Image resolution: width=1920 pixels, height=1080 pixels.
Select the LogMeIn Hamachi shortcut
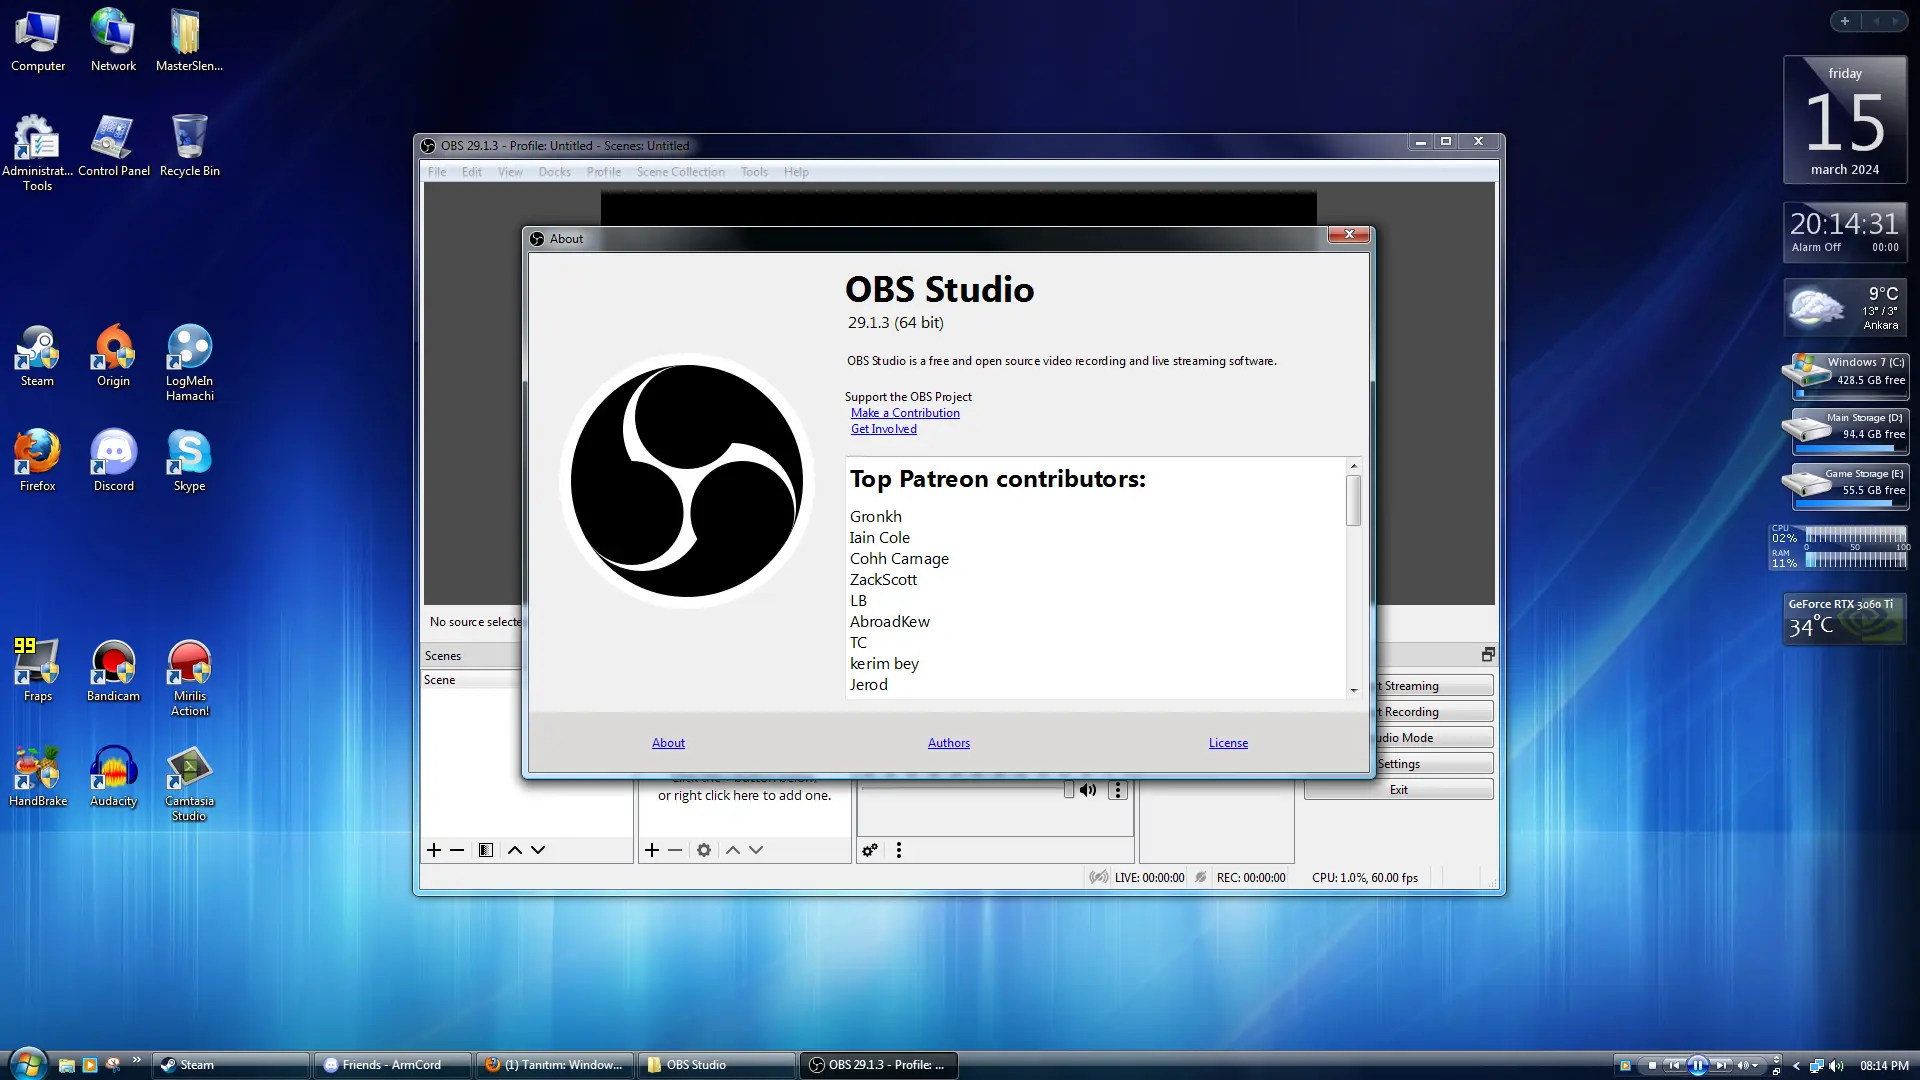pyautogui.click(x=189, y=363)
